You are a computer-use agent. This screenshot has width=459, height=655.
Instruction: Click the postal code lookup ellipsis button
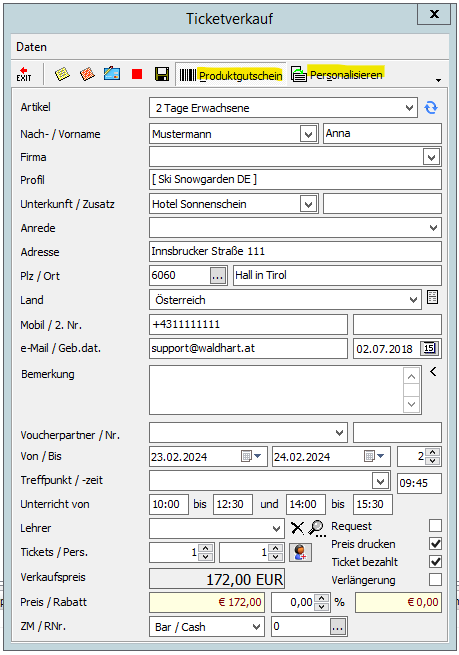[x=218, y=276]
